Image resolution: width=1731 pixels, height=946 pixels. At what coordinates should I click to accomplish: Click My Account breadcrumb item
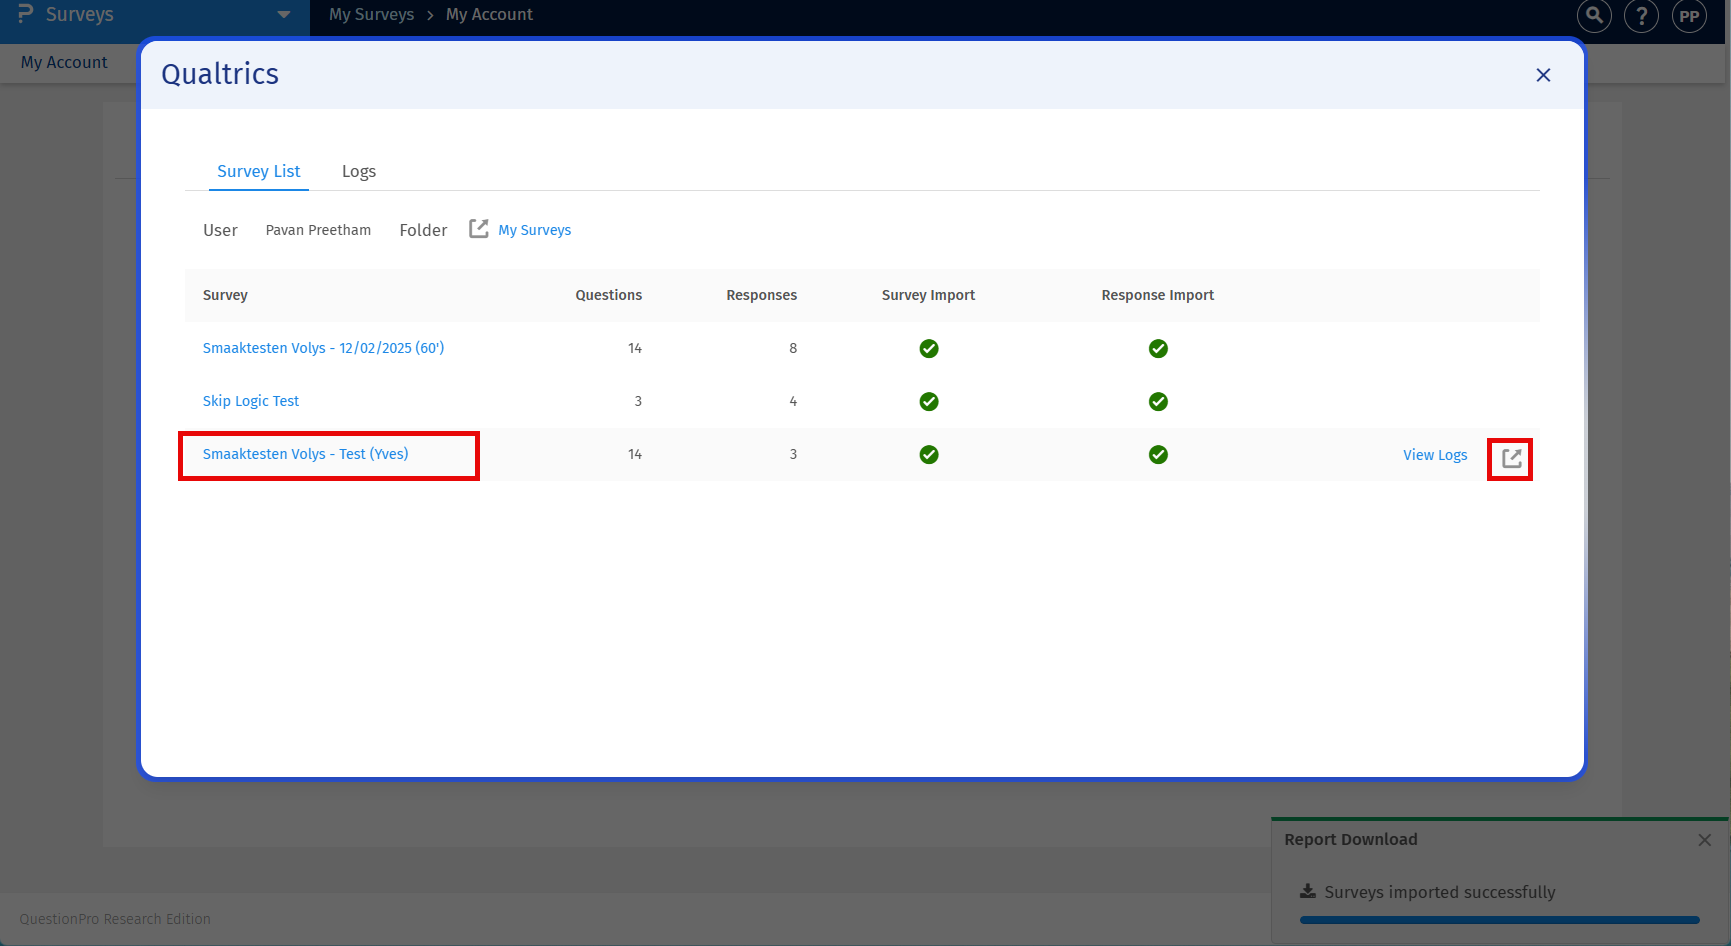click(489, 14)
